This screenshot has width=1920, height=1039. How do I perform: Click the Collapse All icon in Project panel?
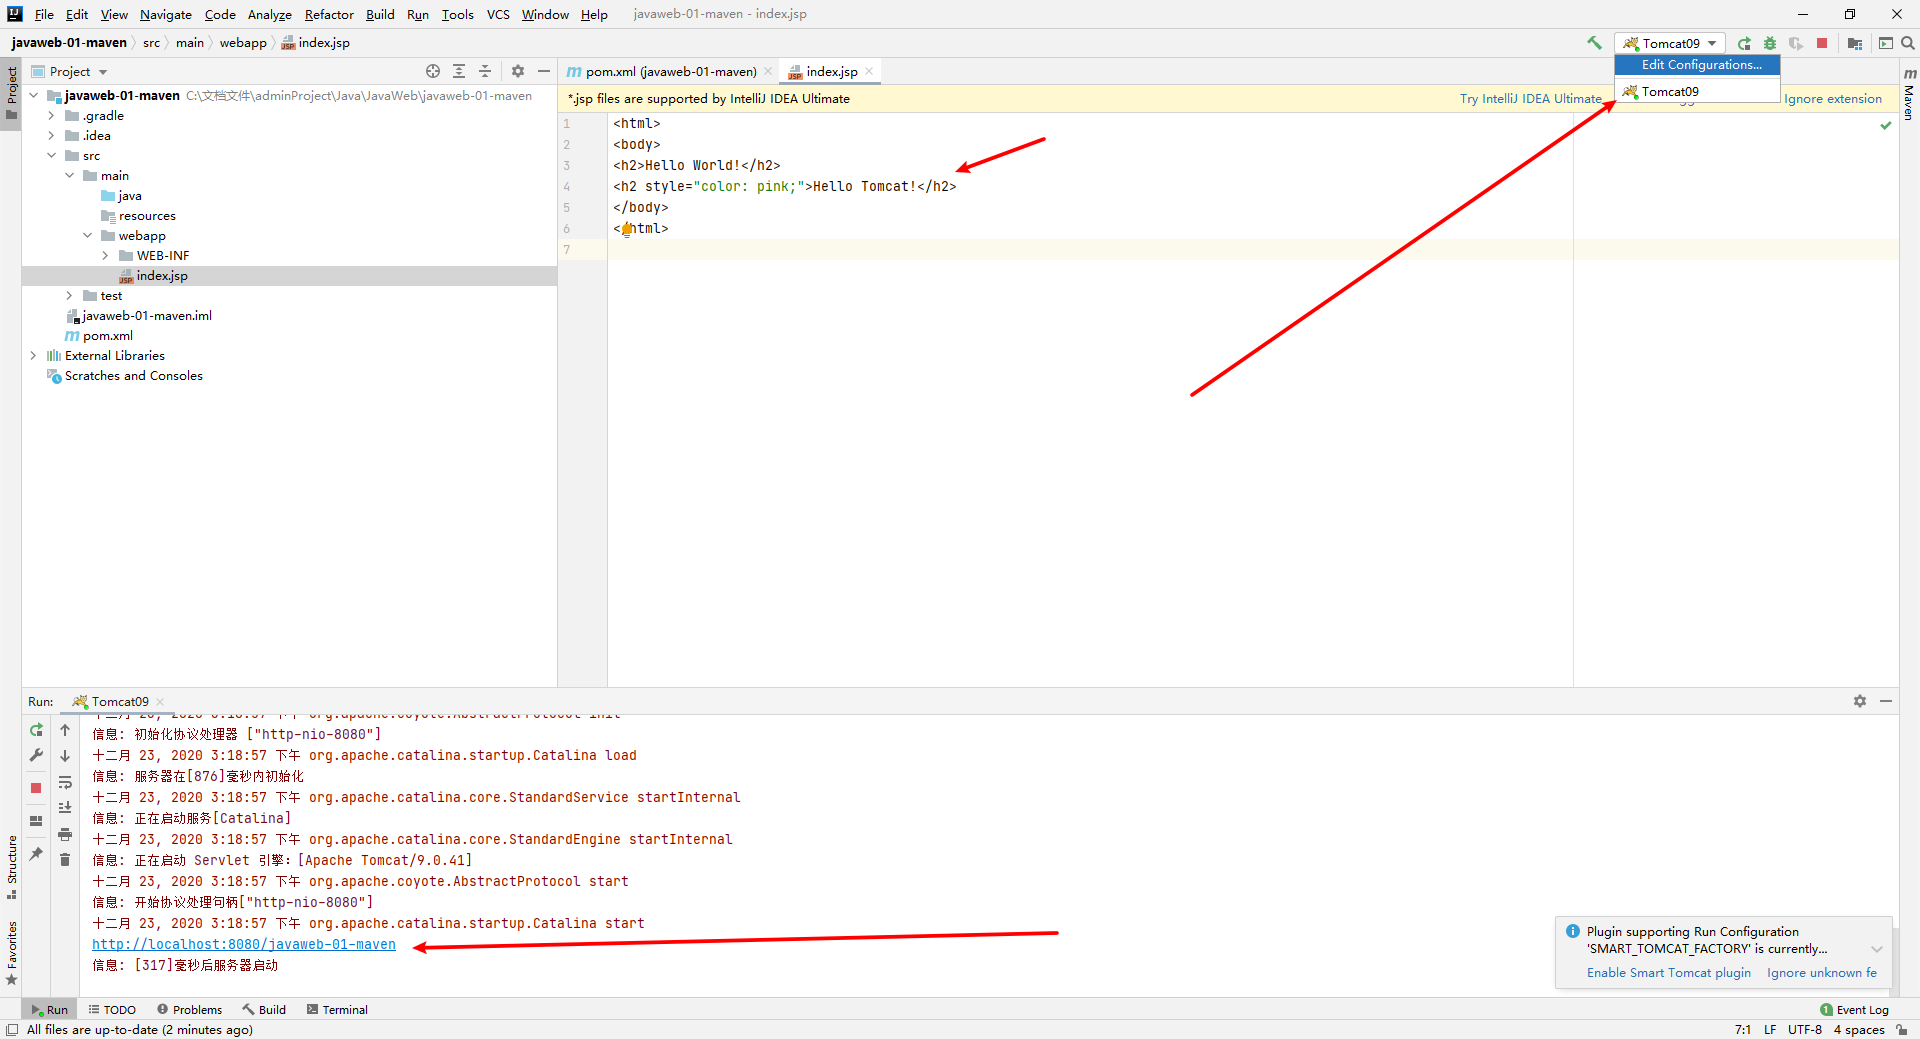(x=485, y=71)
